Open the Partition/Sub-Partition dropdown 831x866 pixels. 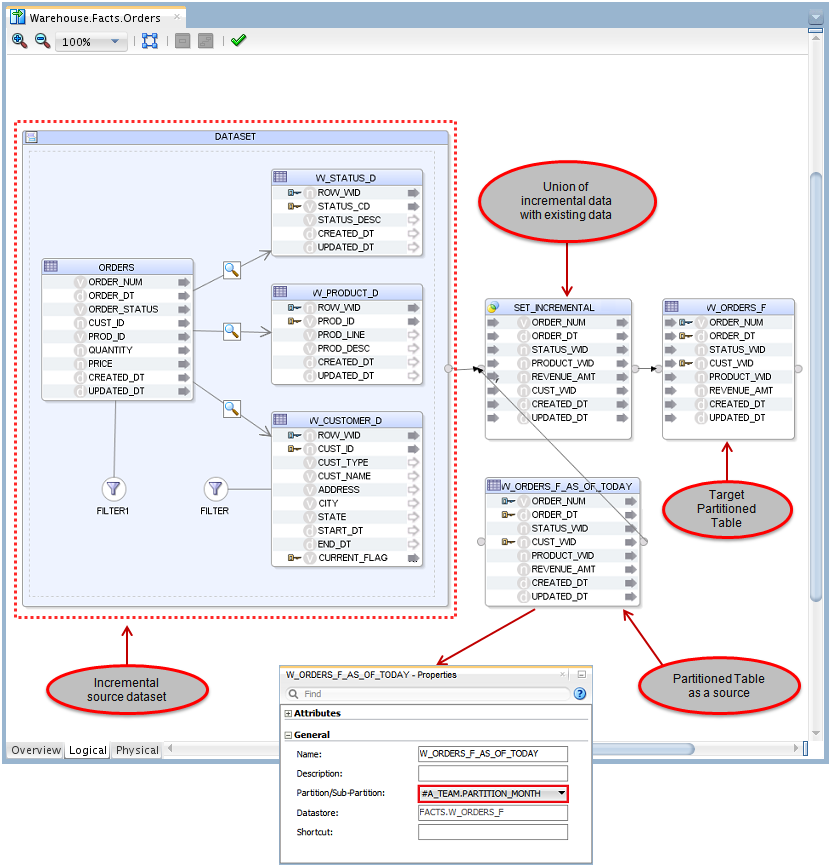pos(562,793)
